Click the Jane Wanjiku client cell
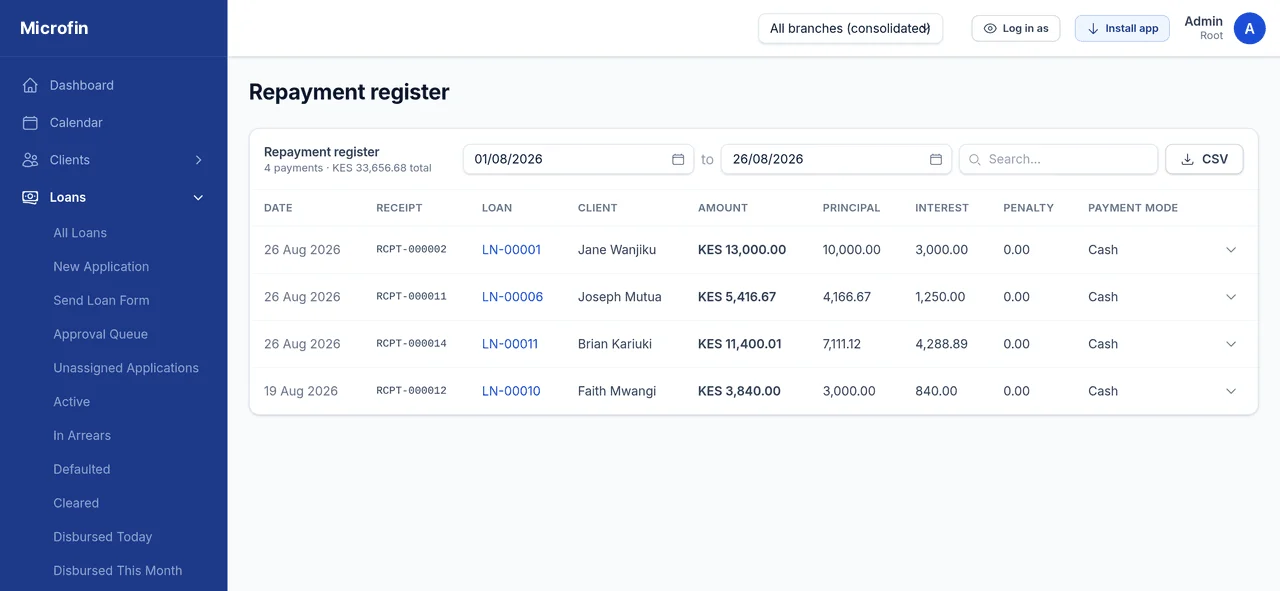The image size is (1280, 591). click(x=617, y=250)
